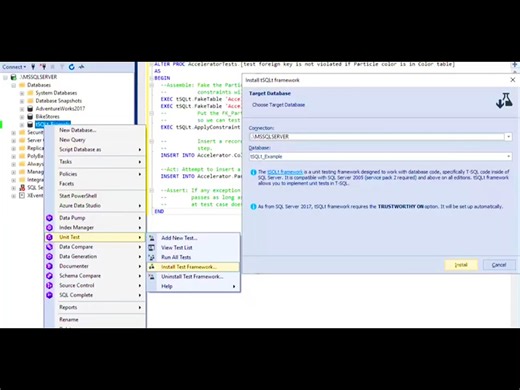Open the Connection combo box dropdown
Image resolution: width=520 pixels, height=390 pixels.
tap(508, 137)
